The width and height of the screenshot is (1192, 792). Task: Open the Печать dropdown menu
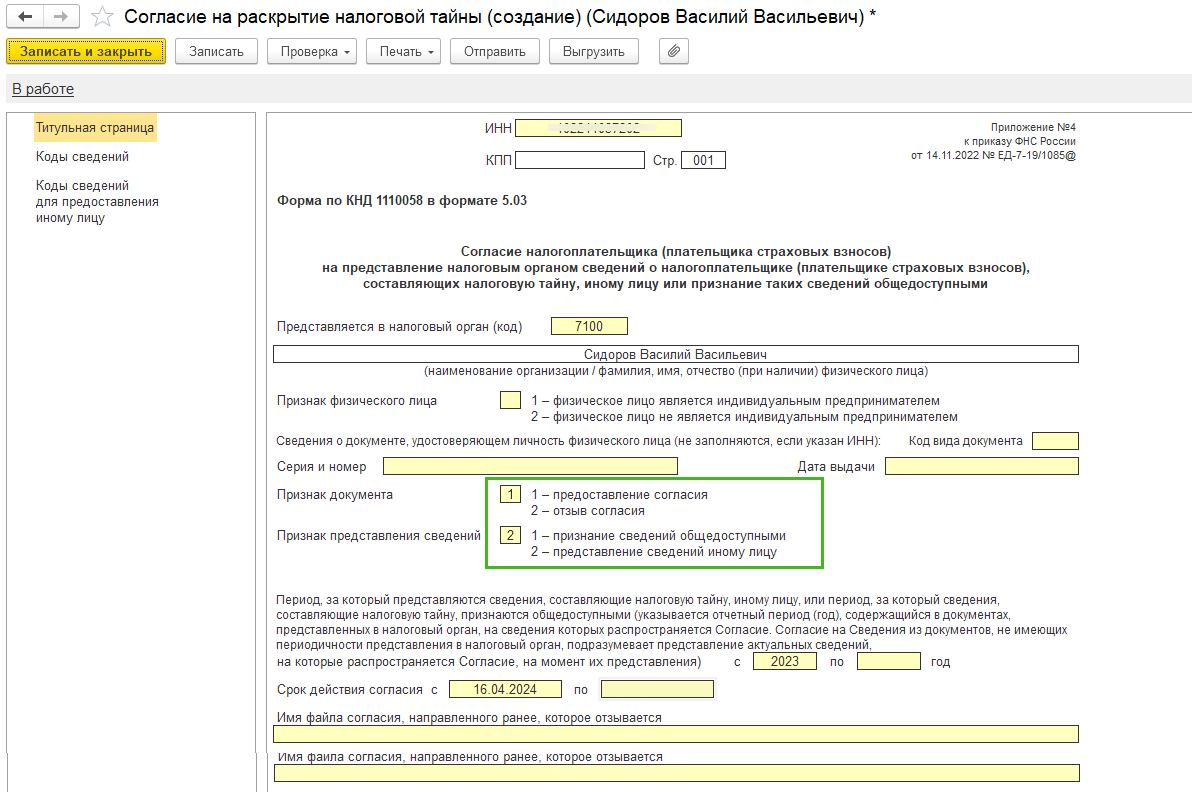(x=404, y=52)
